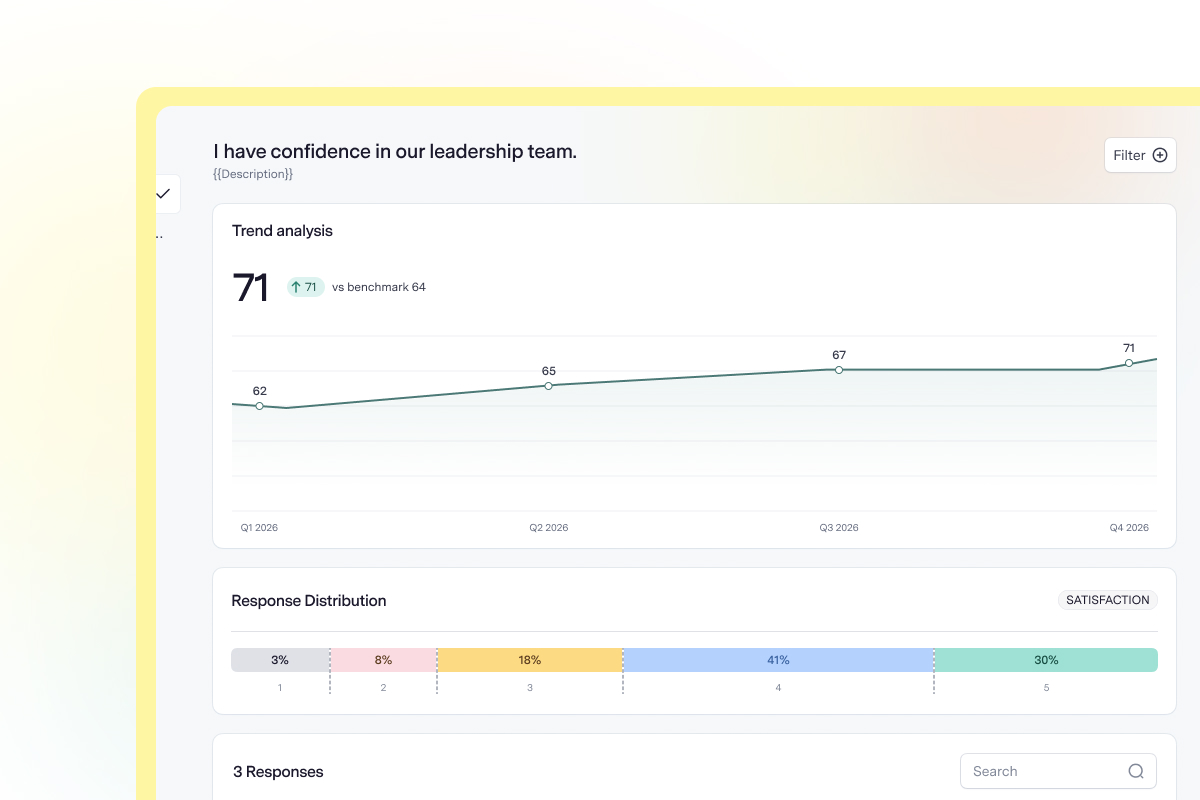Click the {{Description}} placeholder text
The image size is (1200, 800).
253,174
